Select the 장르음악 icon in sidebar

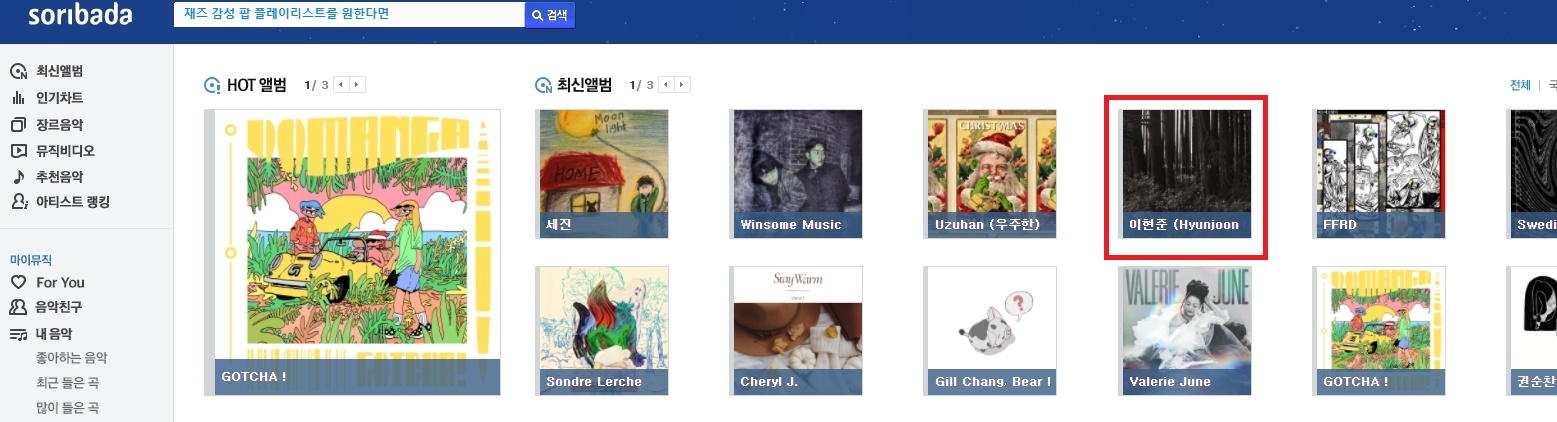click(18, 125)
